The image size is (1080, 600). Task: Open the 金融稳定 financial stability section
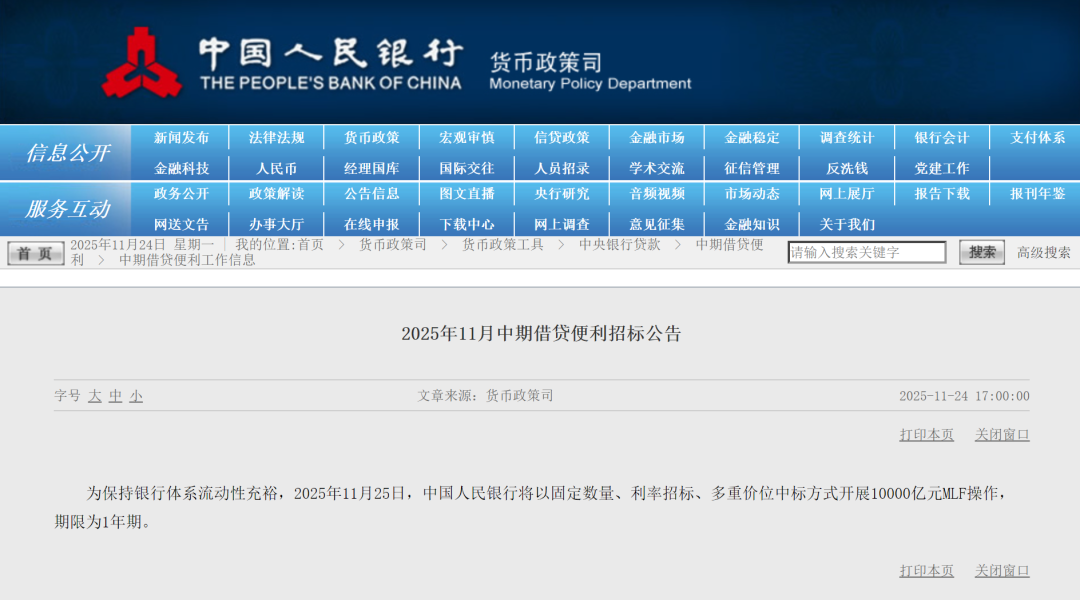click(752, 137)
